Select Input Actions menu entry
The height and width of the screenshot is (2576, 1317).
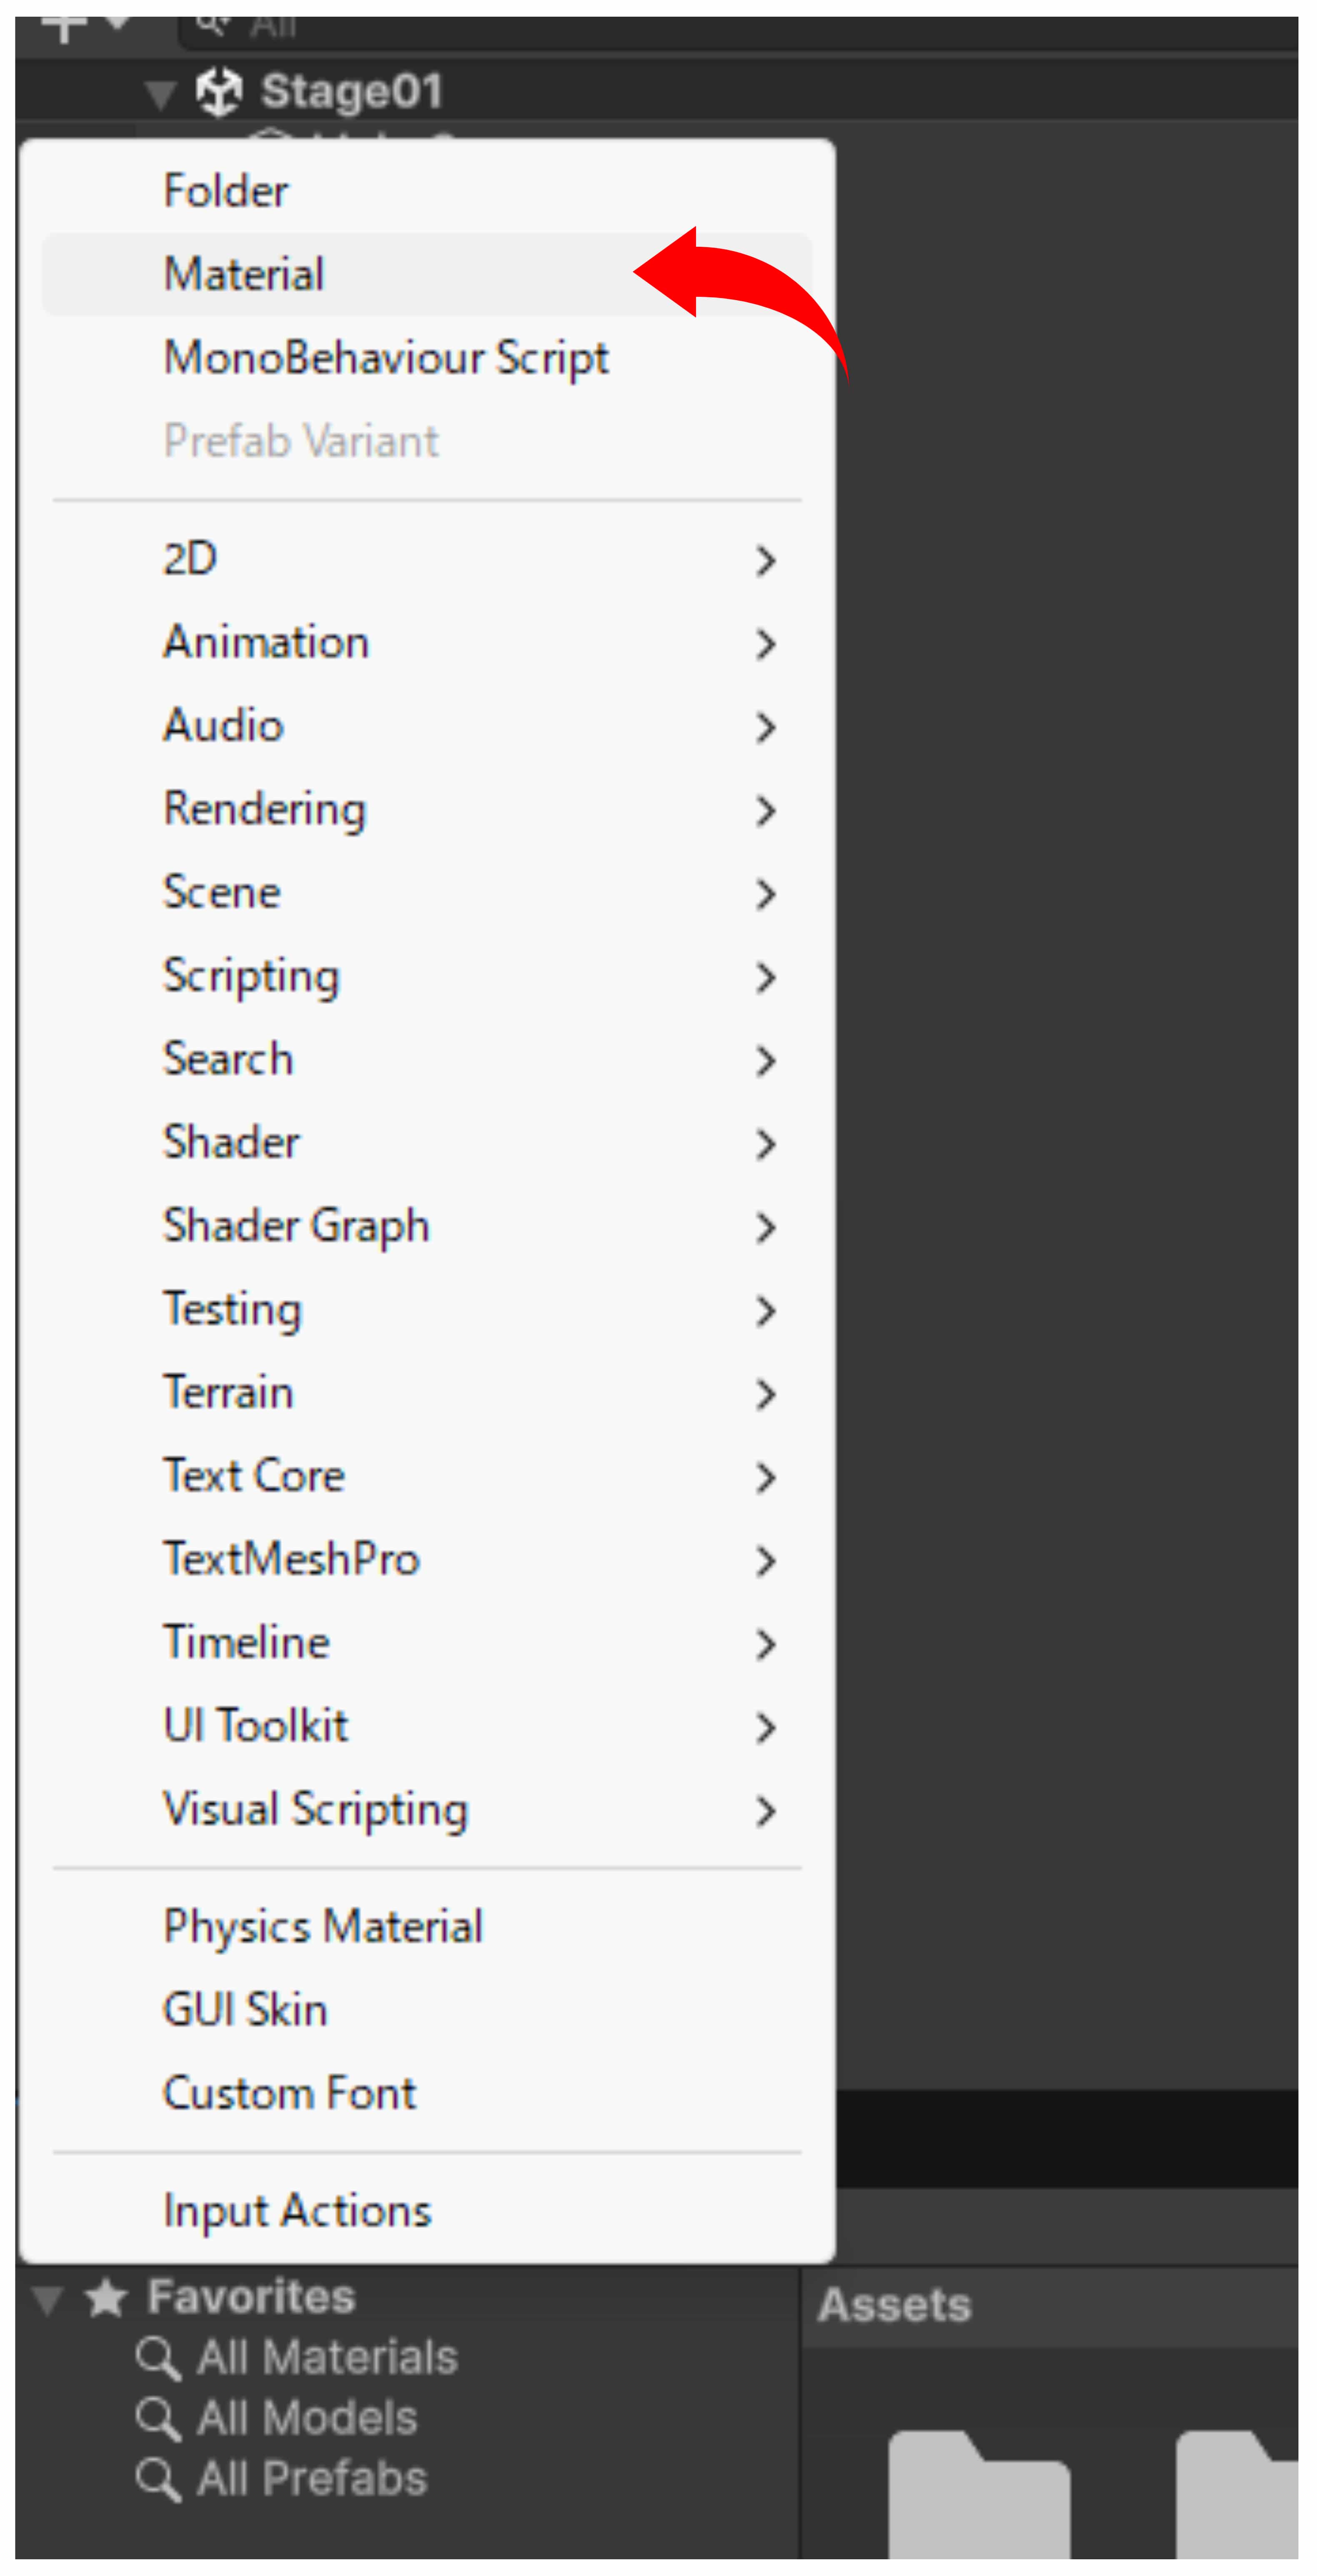pyautogui.click(x=297, y=2210)
